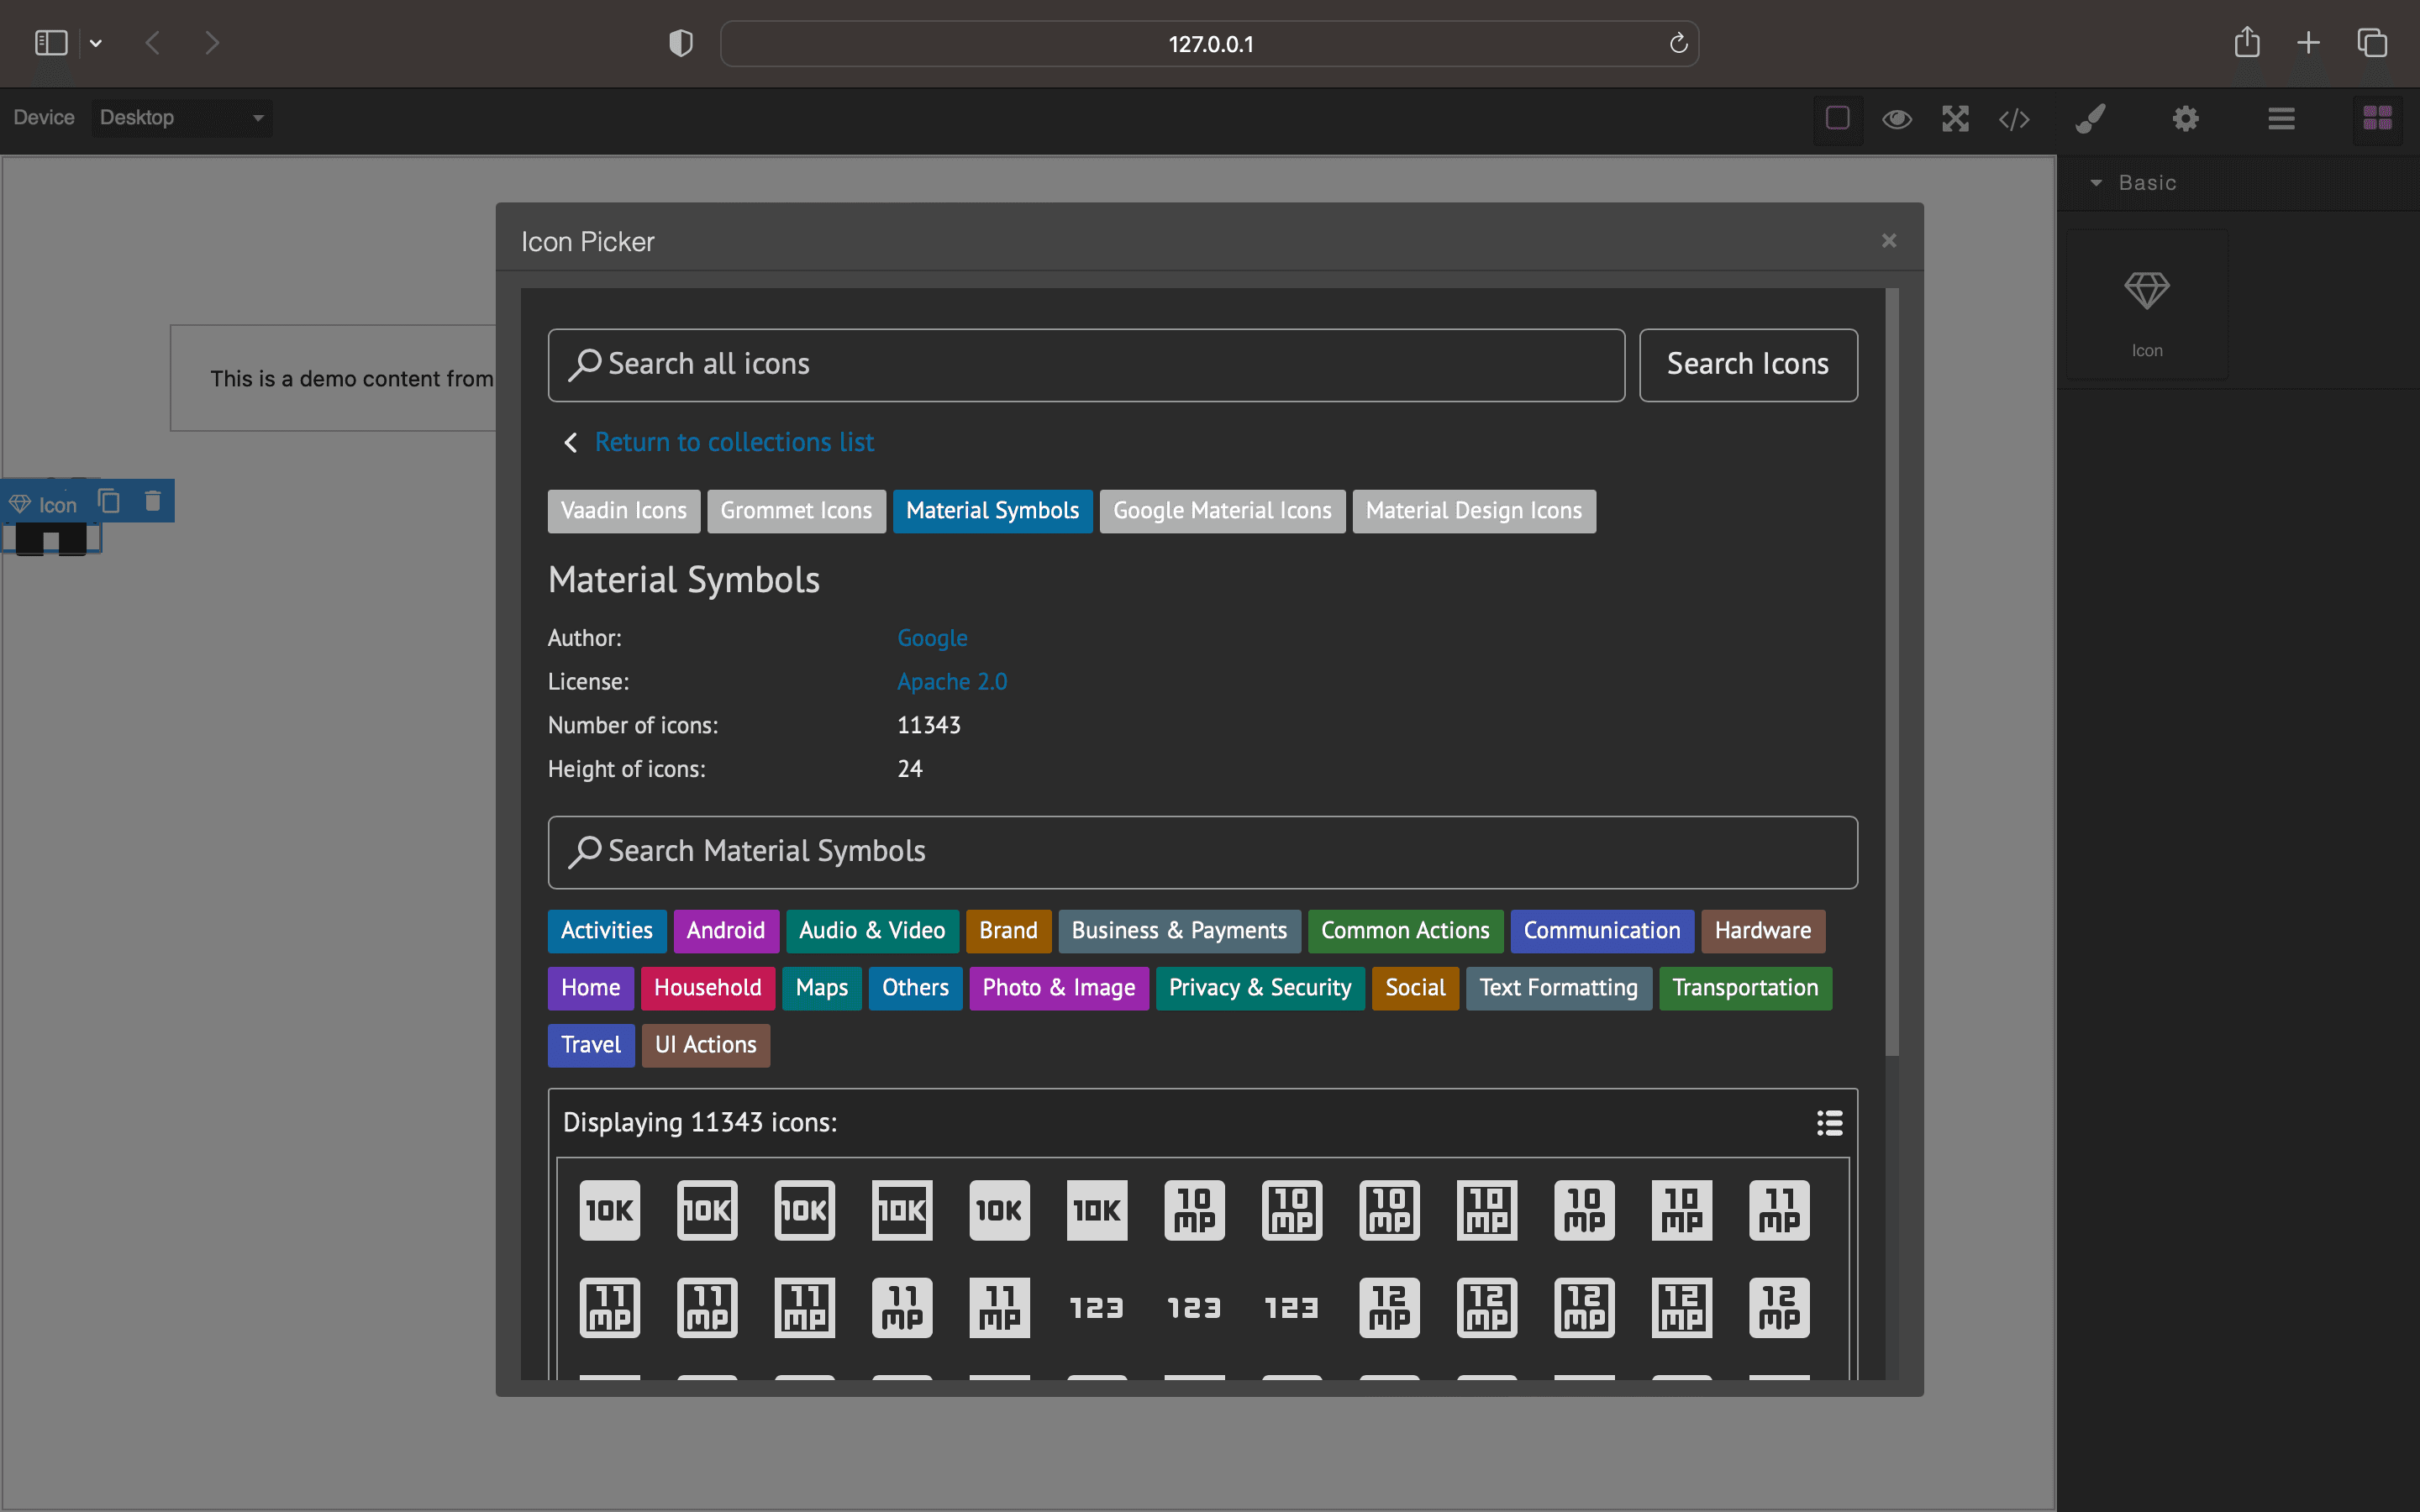Filter icons by Brand category

pos(1008,931)
